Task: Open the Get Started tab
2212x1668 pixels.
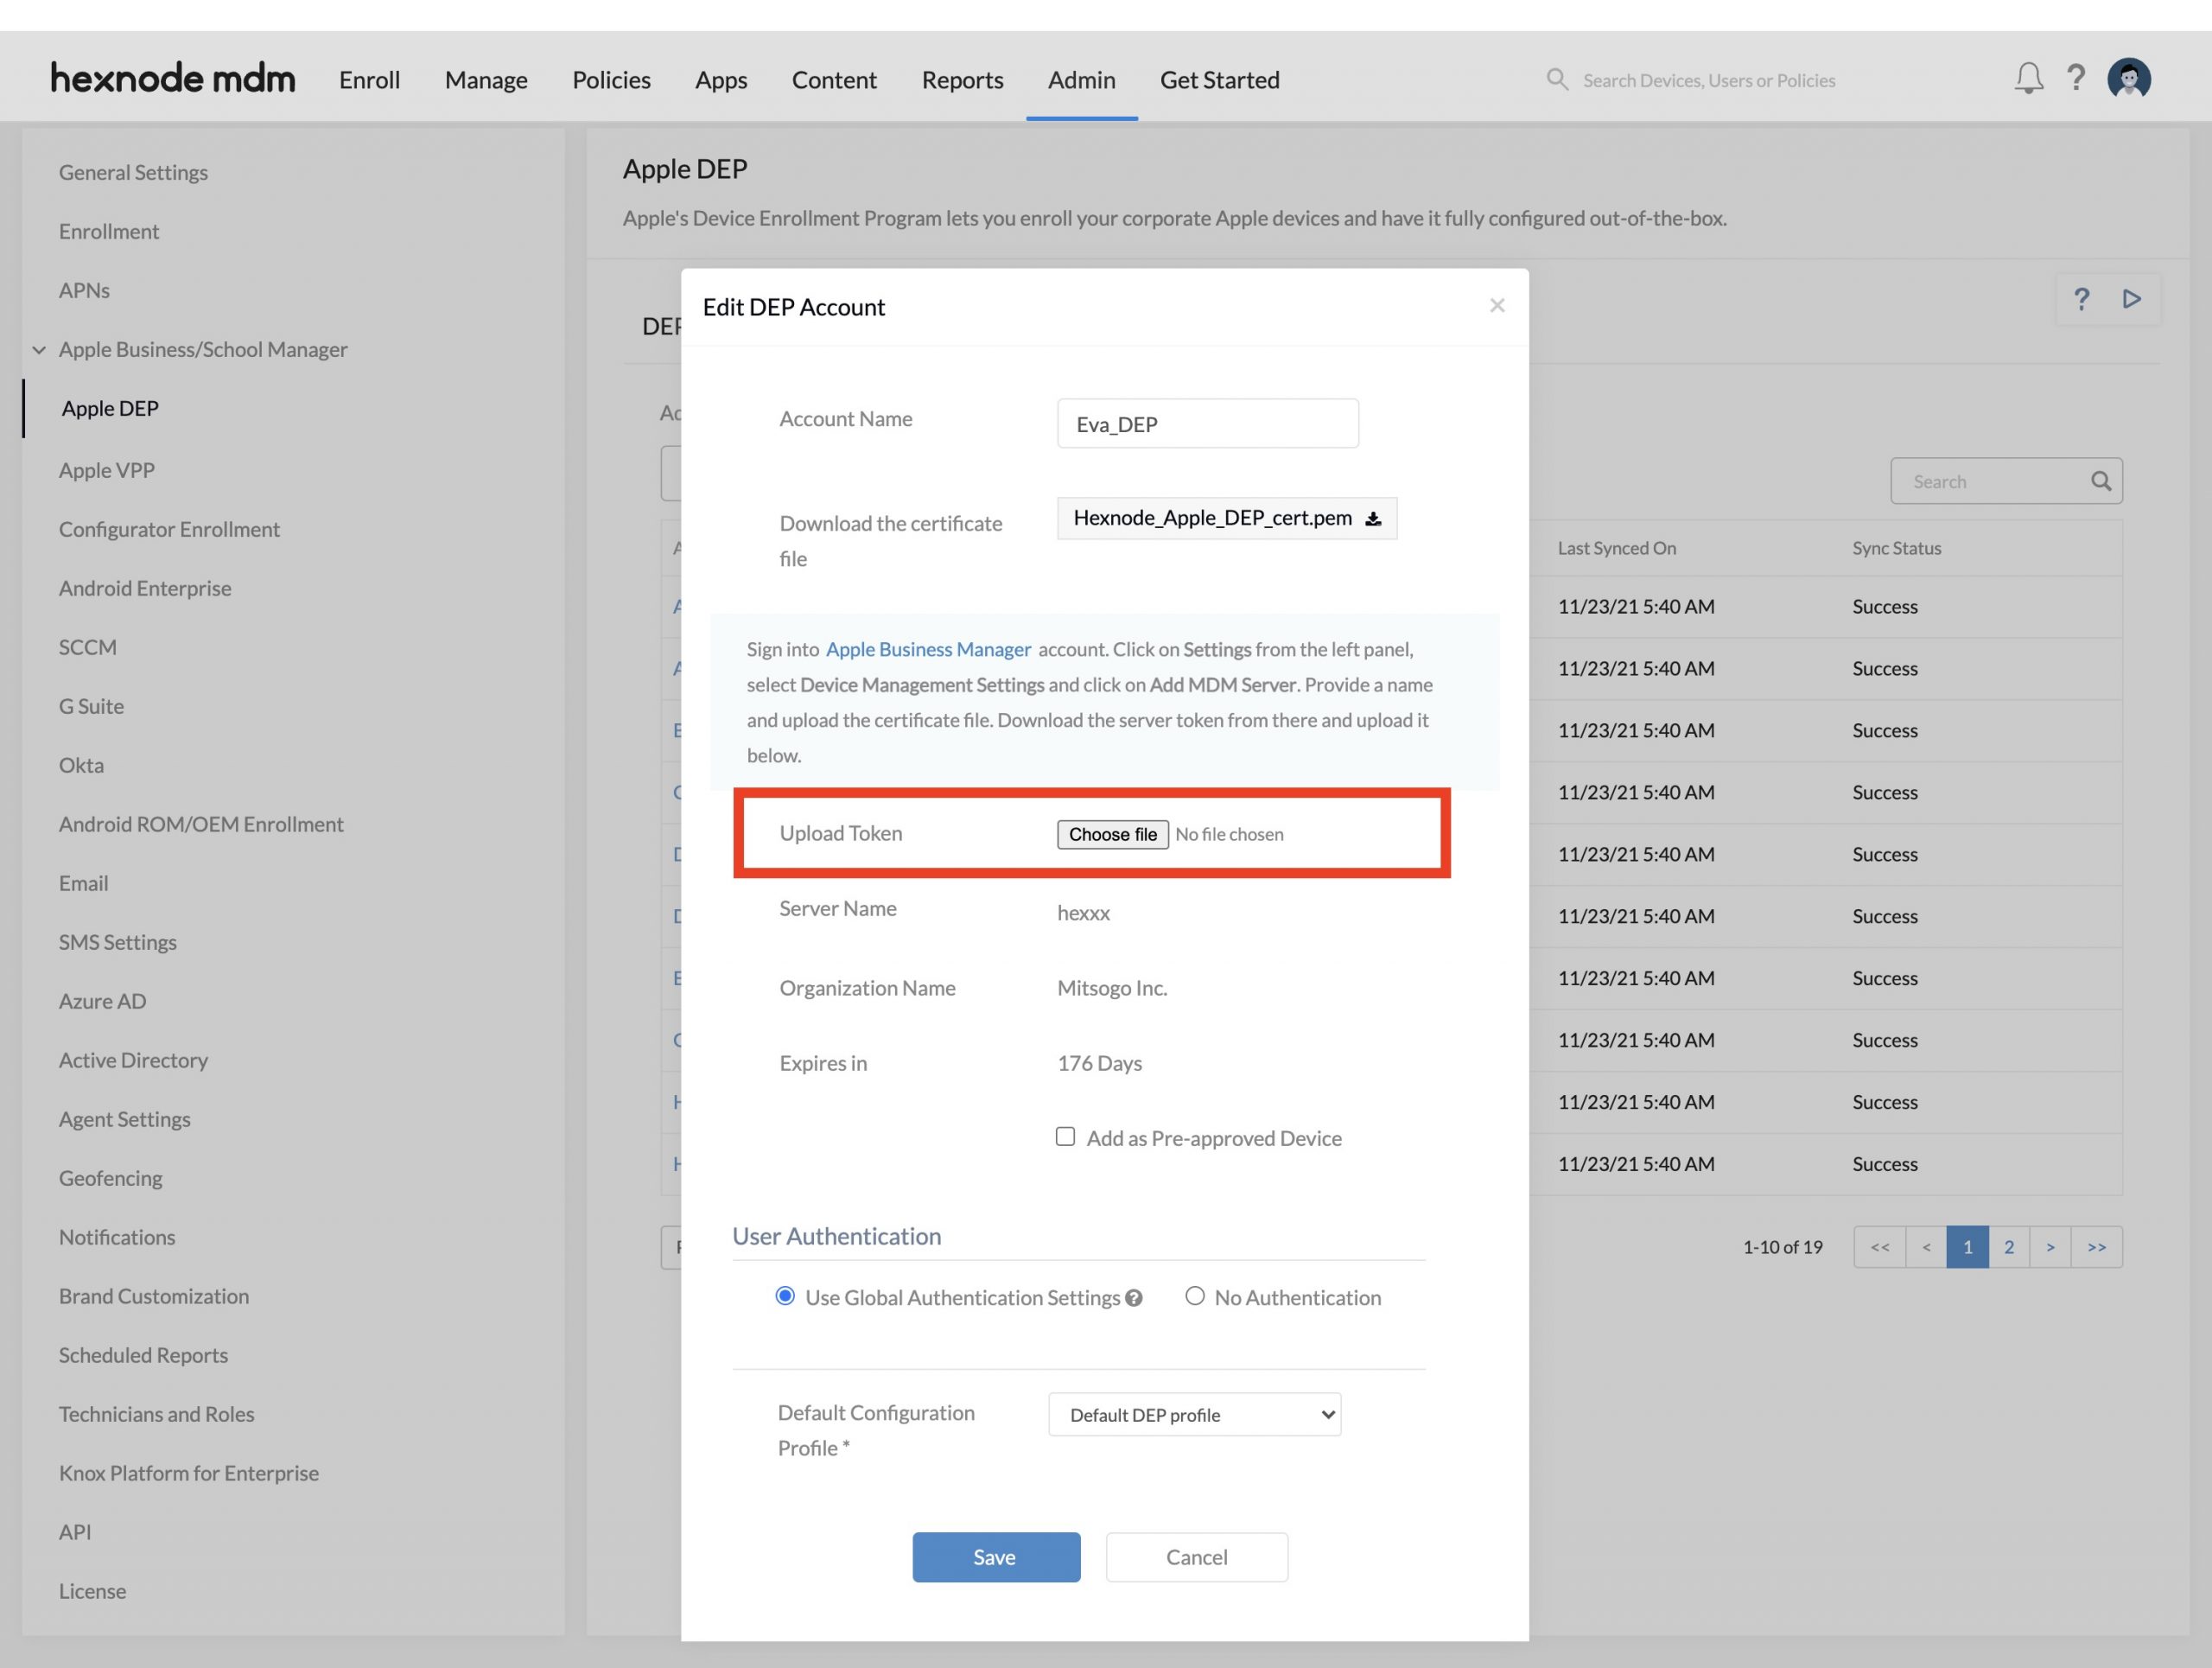Action: tap(1219, 80)
